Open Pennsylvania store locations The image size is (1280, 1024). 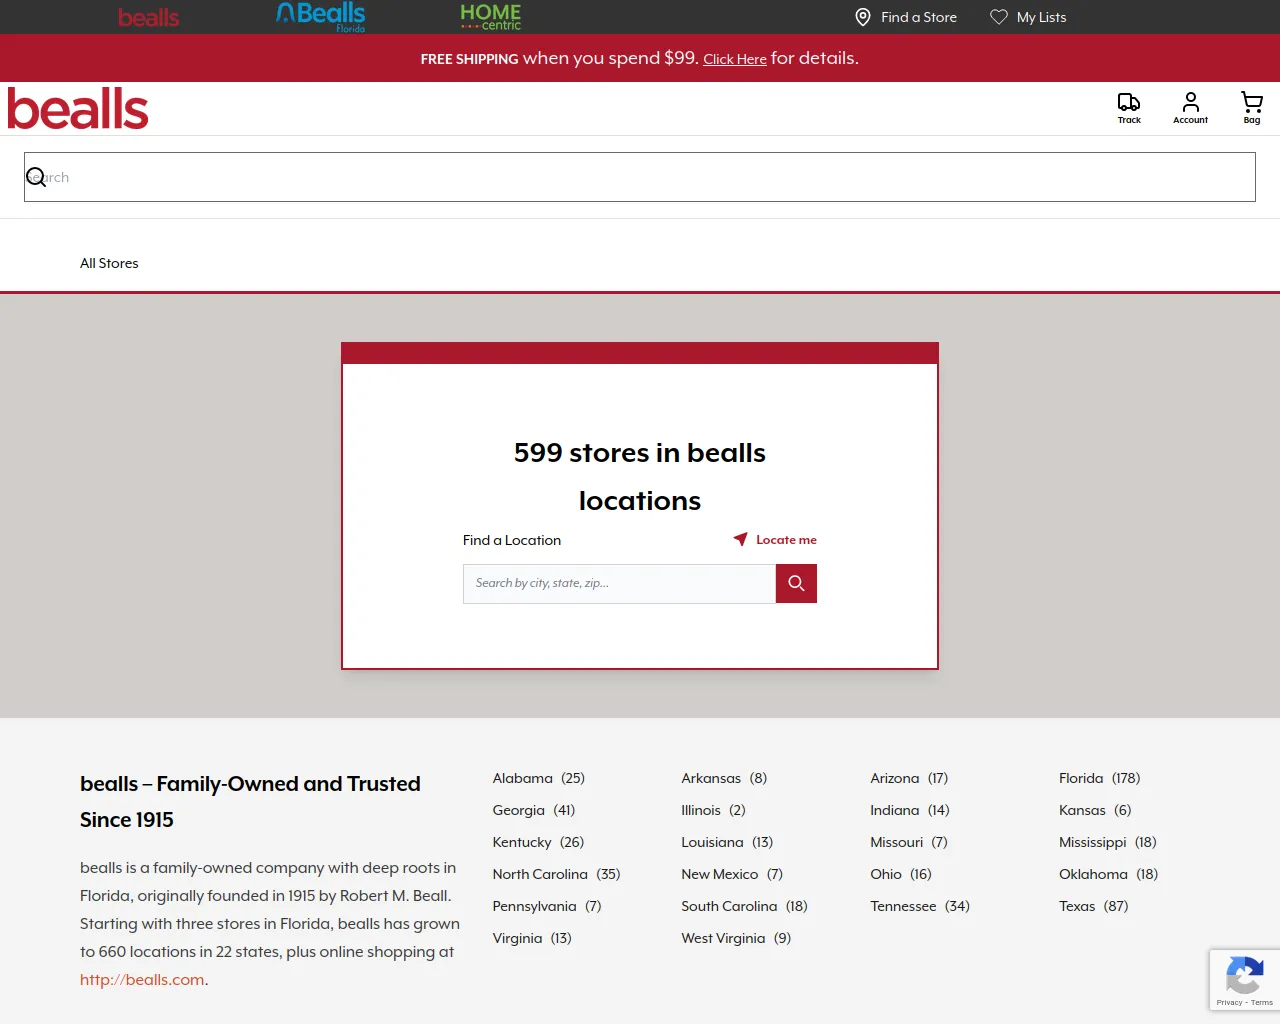pos(547,906)
